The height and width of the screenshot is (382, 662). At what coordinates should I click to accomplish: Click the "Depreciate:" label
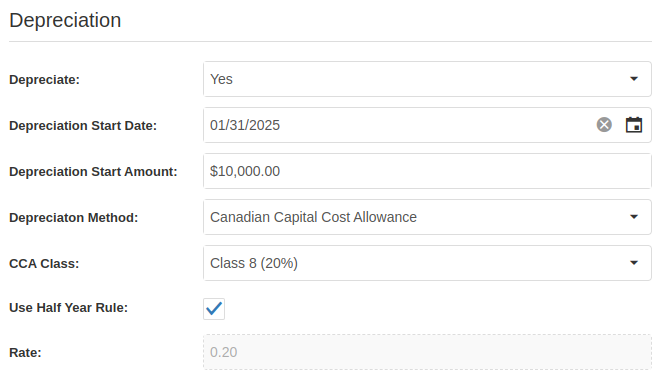(44, 80)
